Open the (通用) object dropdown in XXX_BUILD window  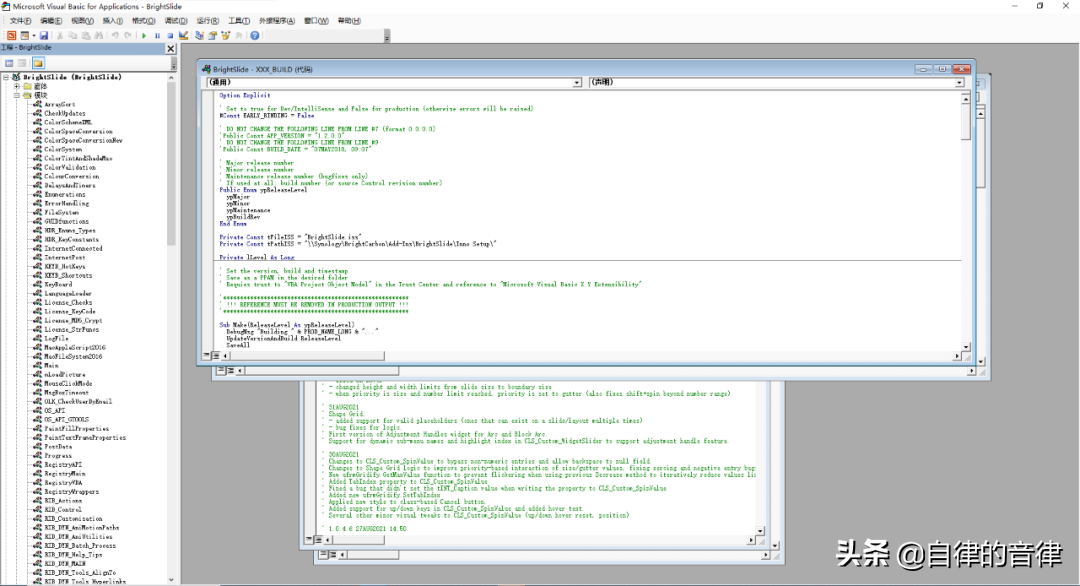[x=577, y=83]
